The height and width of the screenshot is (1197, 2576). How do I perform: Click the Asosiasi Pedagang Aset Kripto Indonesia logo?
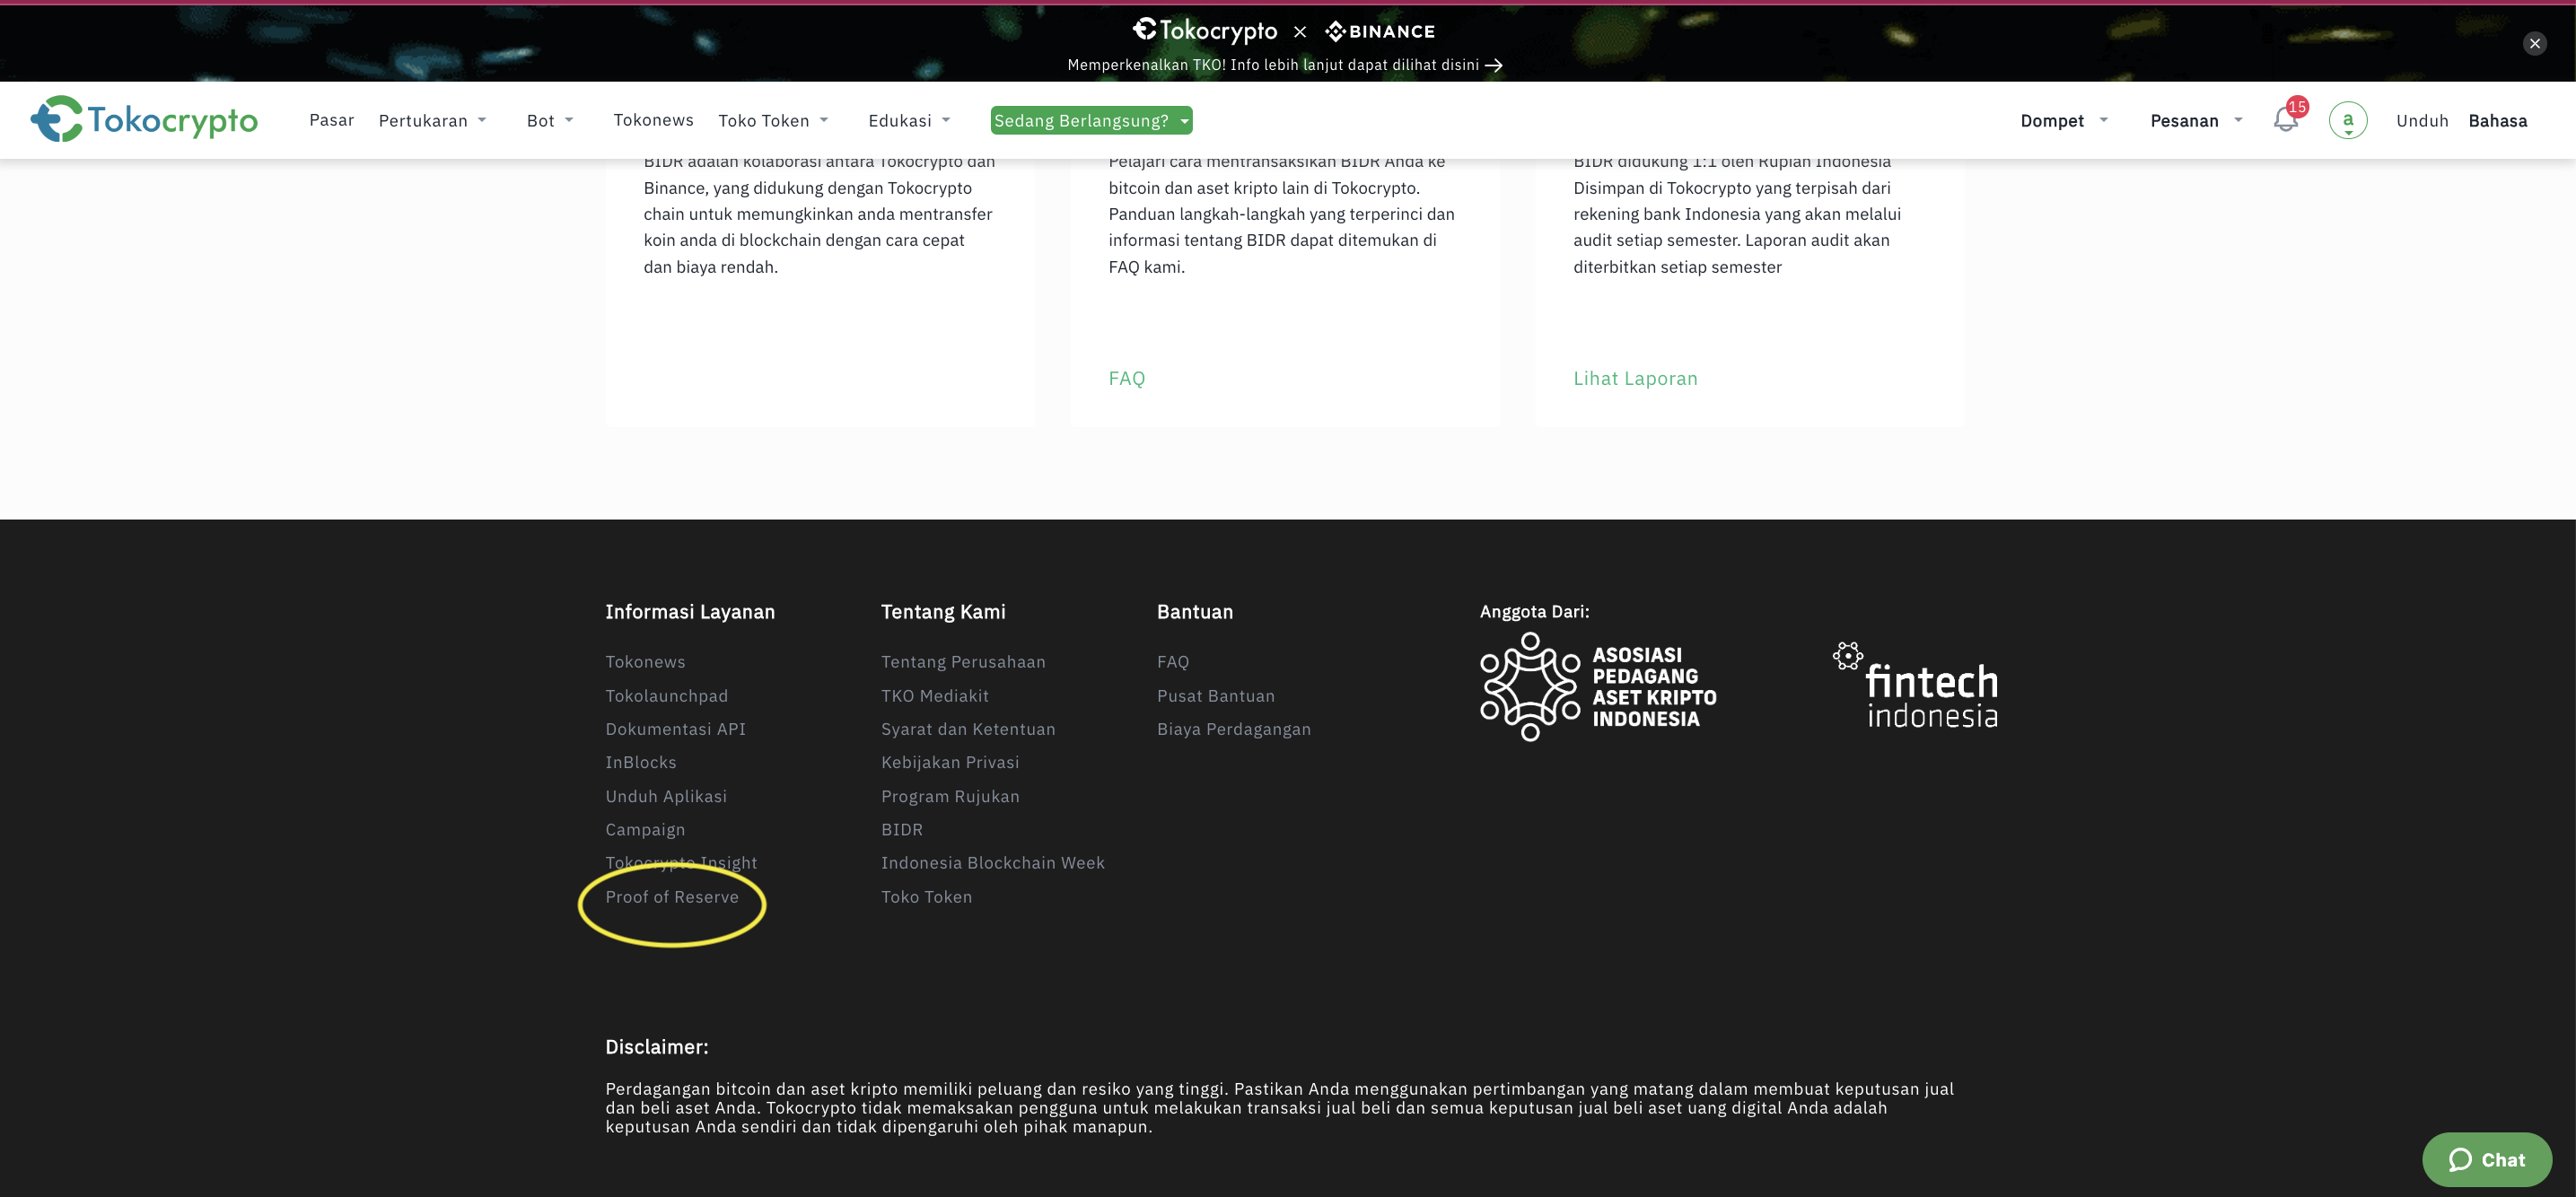click(1598, 687)
